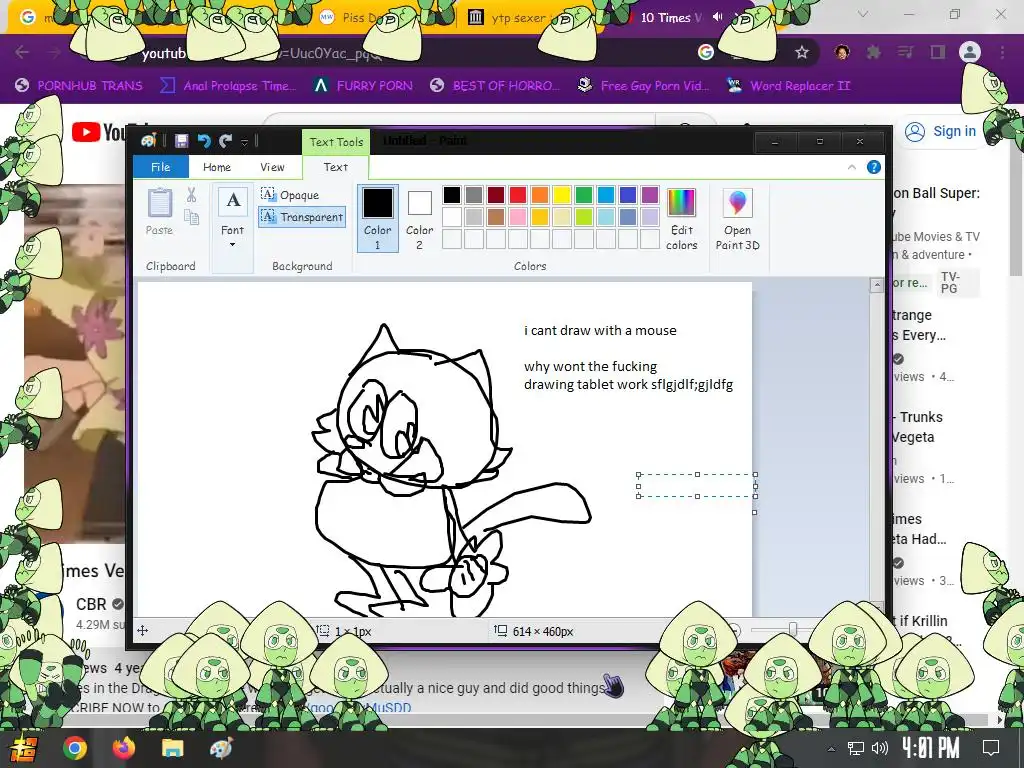
Task: Click the Google icon in address bar
Action: click(705, 52)
